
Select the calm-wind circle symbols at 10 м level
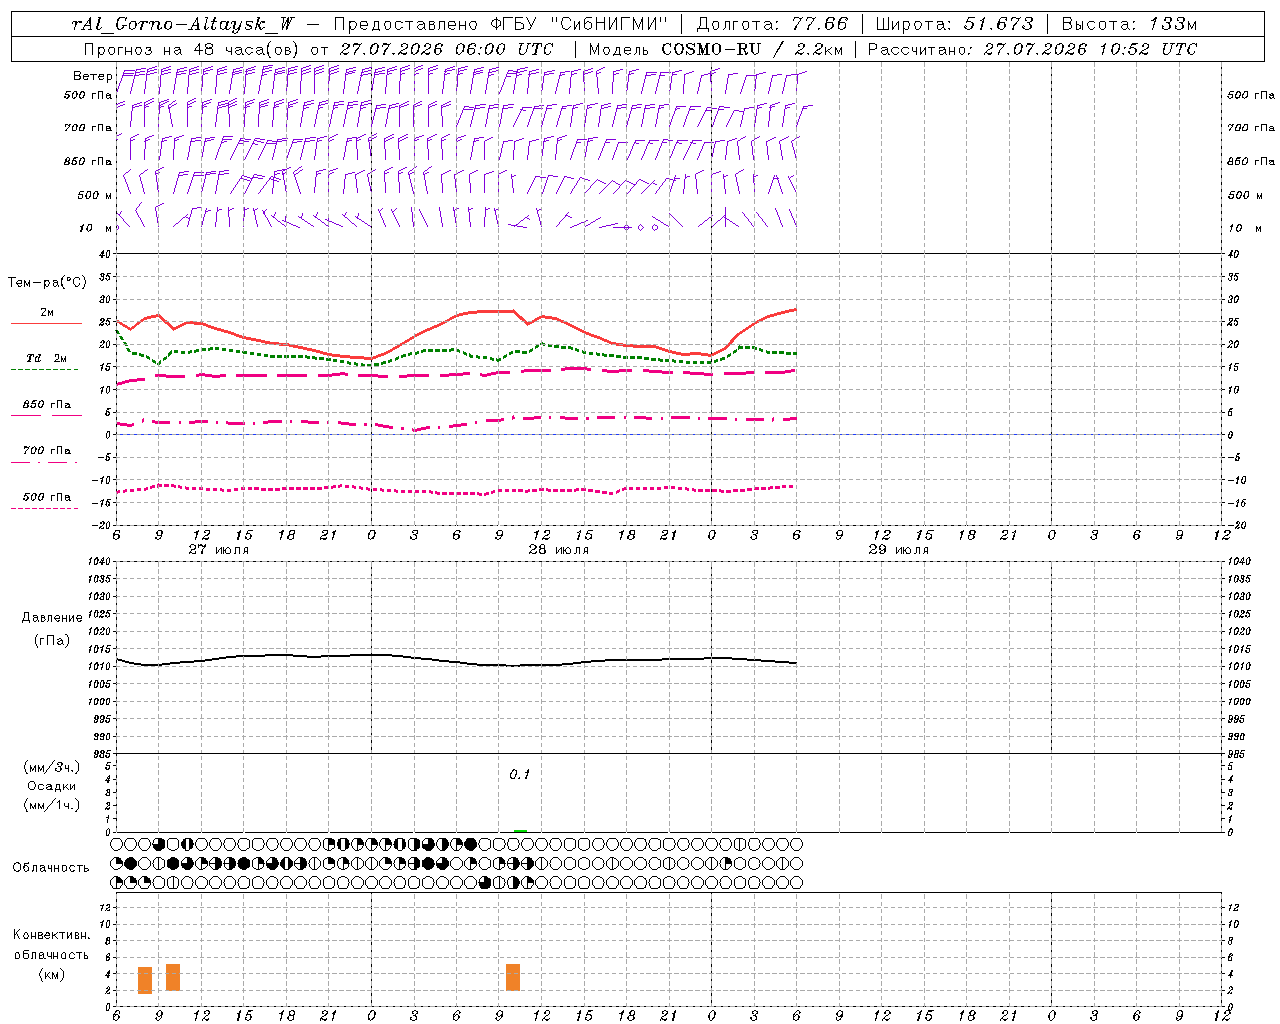[641, 227]
